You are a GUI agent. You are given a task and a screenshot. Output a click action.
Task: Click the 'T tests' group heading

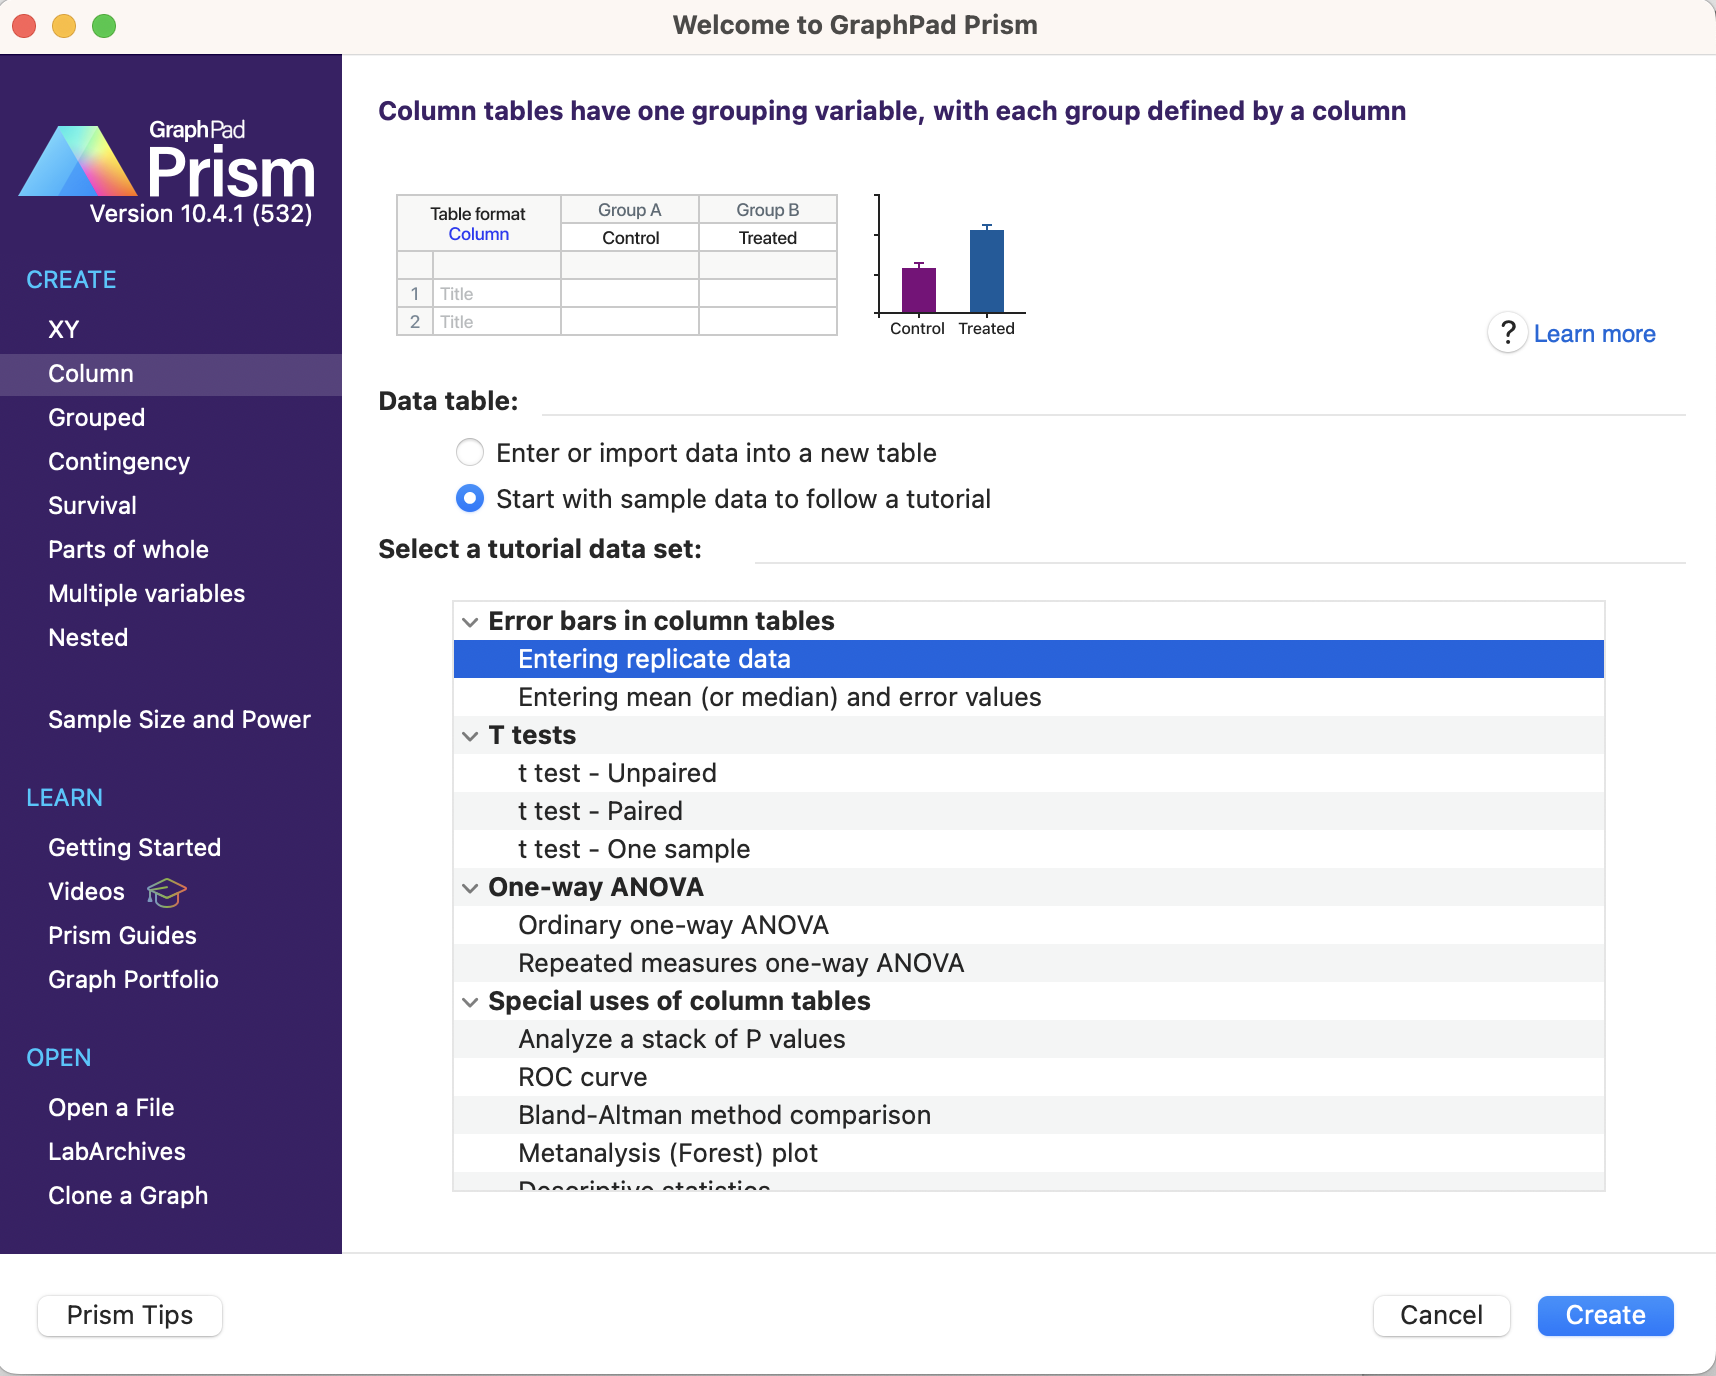pos(532,735)
